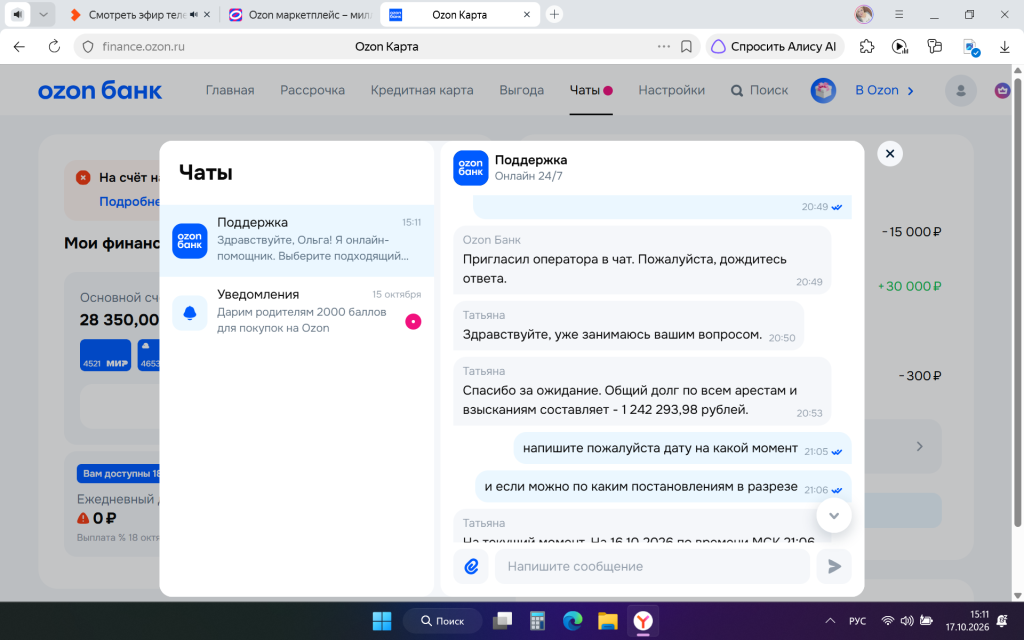Screen dimensions: 1024x640
Task: Bookmark the page via address bar icon
Action: pos(686,46)
